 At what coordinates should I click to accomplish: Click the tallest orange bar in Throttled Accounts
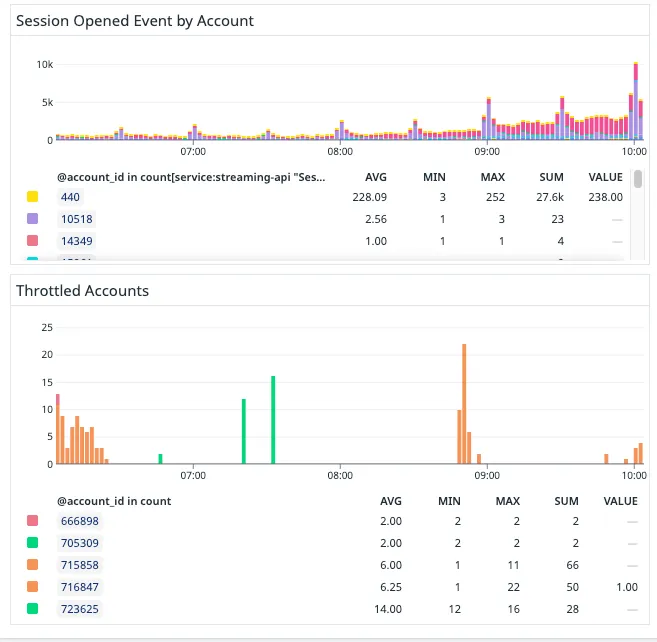465,402
